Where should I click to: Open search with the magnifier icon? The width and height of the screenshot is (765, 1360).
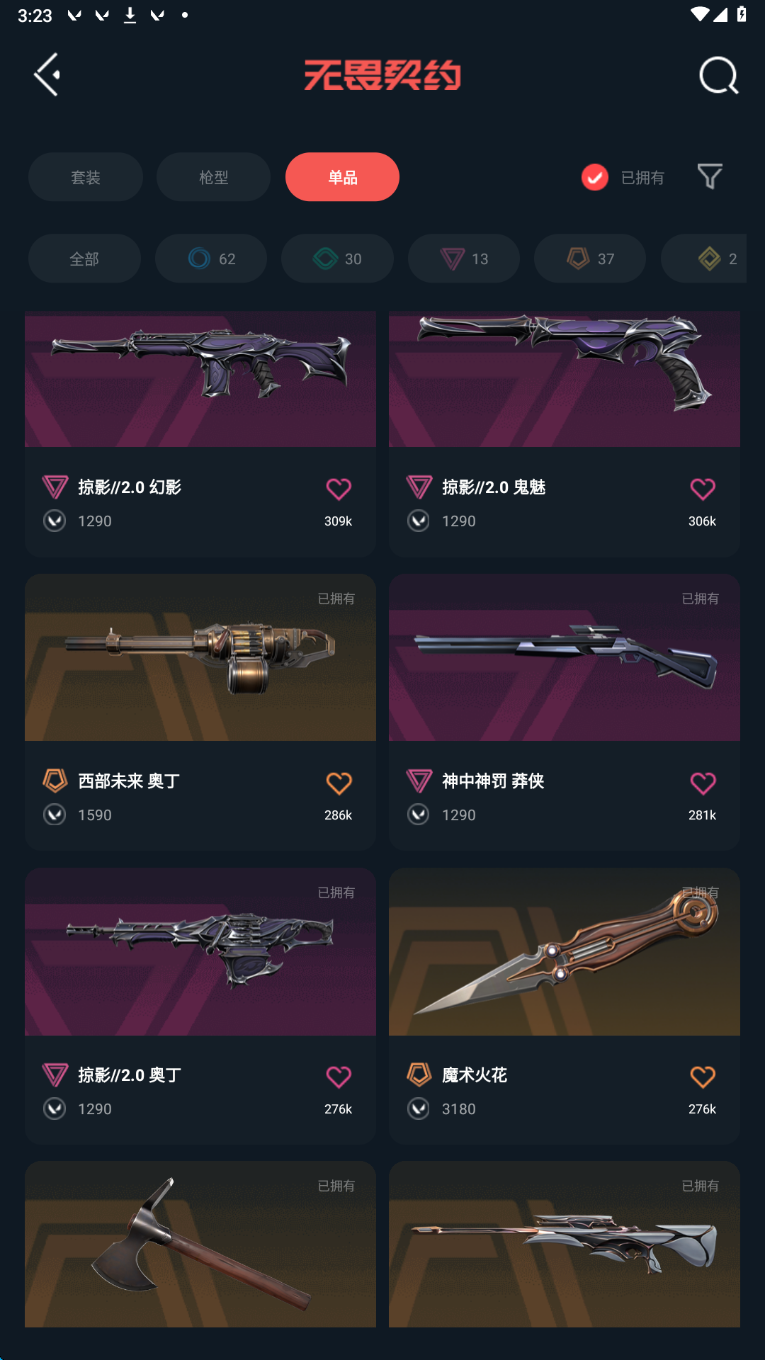coord(718,75)
